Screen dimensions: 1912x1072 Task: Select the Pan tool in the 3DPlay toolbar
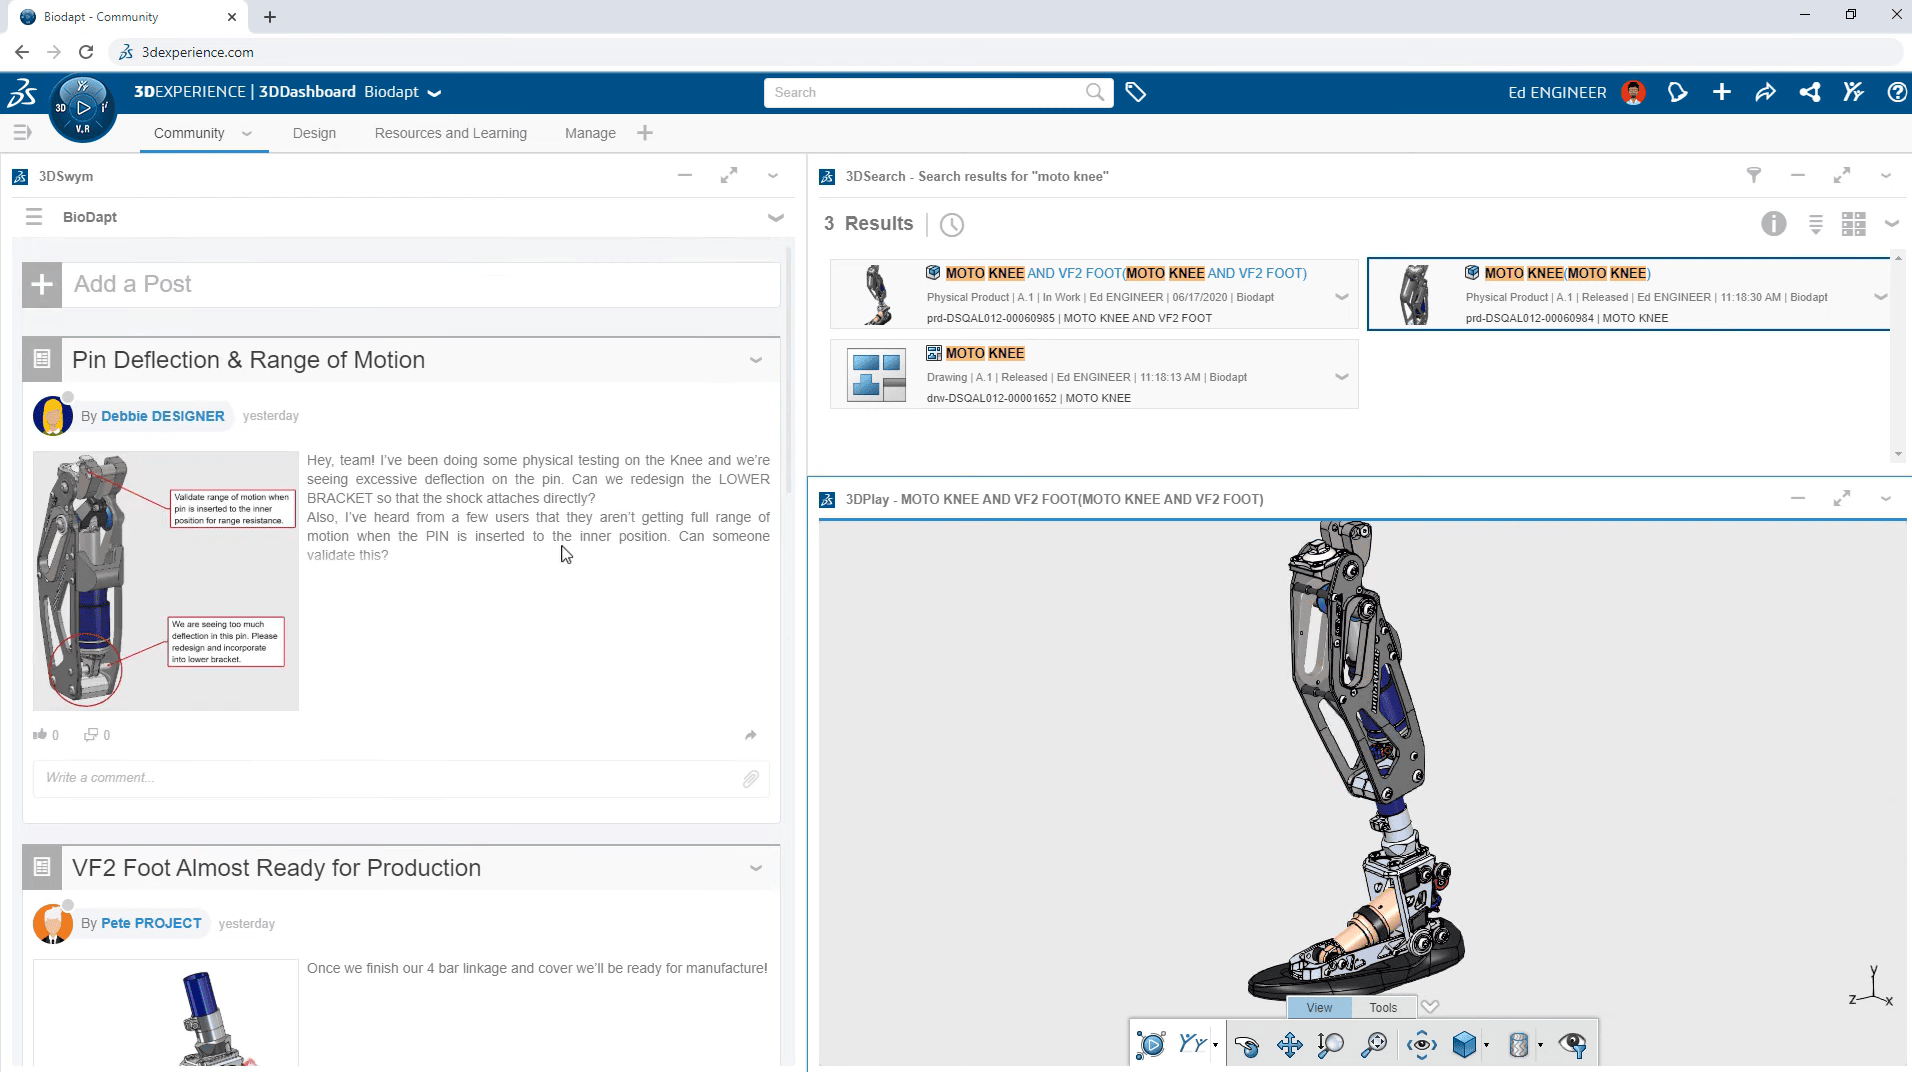(1290, 1045)
